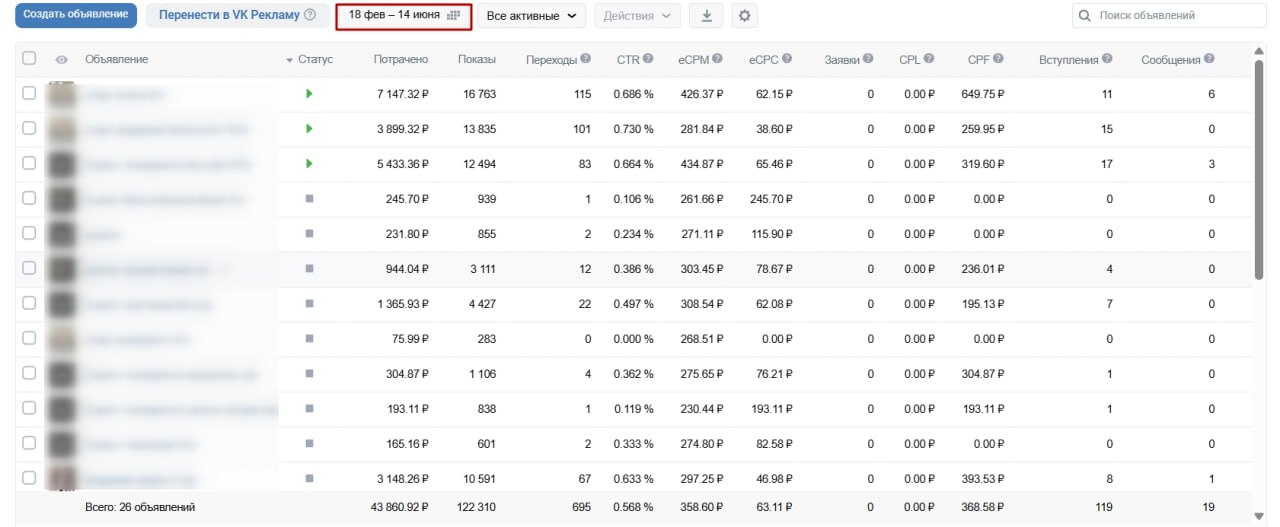Focus the Поиск объявлений search field

point(1169,16)
